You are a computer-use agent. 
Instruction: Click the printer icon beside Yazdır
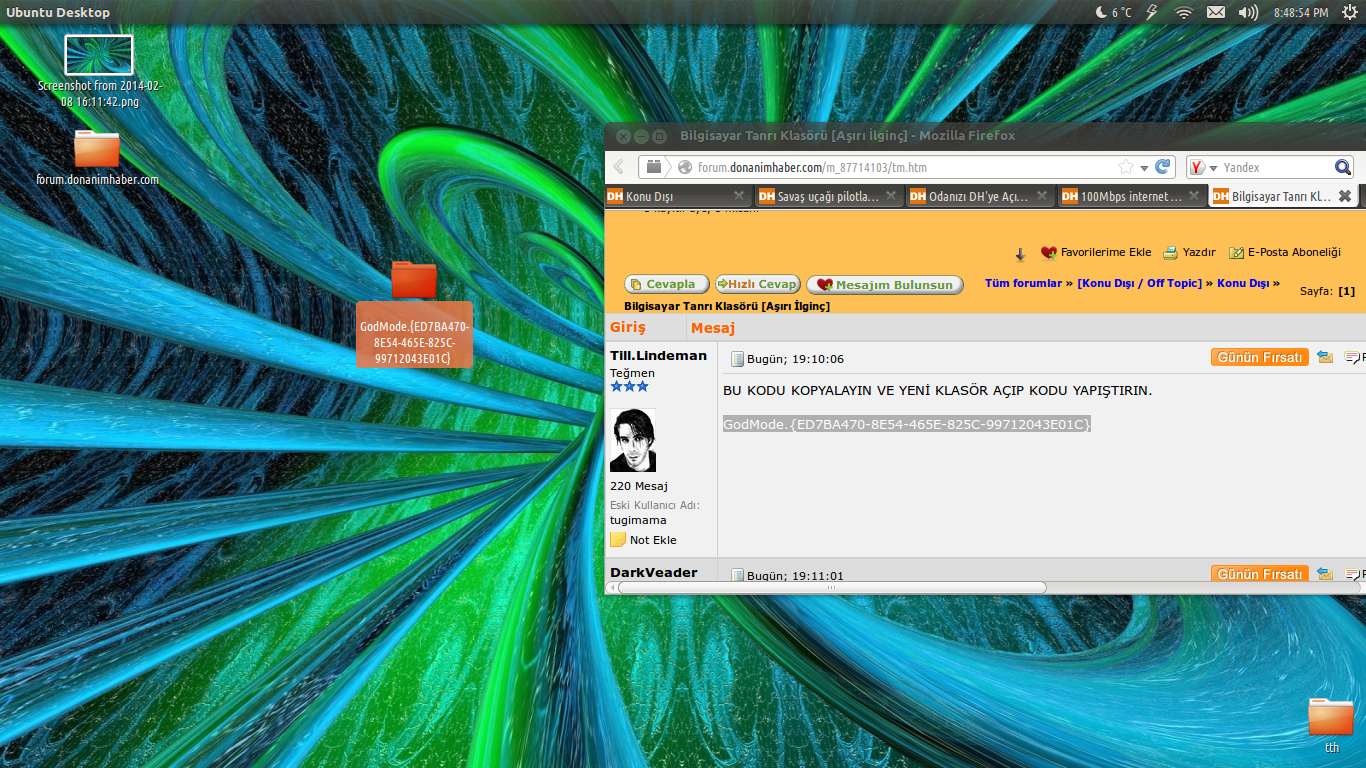click(x=1170, y=253)
